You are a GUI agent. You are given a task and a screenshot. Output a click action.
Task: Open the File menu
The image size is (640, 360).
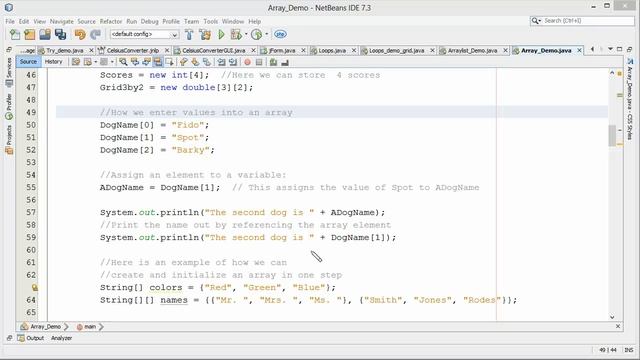[10, 21]
